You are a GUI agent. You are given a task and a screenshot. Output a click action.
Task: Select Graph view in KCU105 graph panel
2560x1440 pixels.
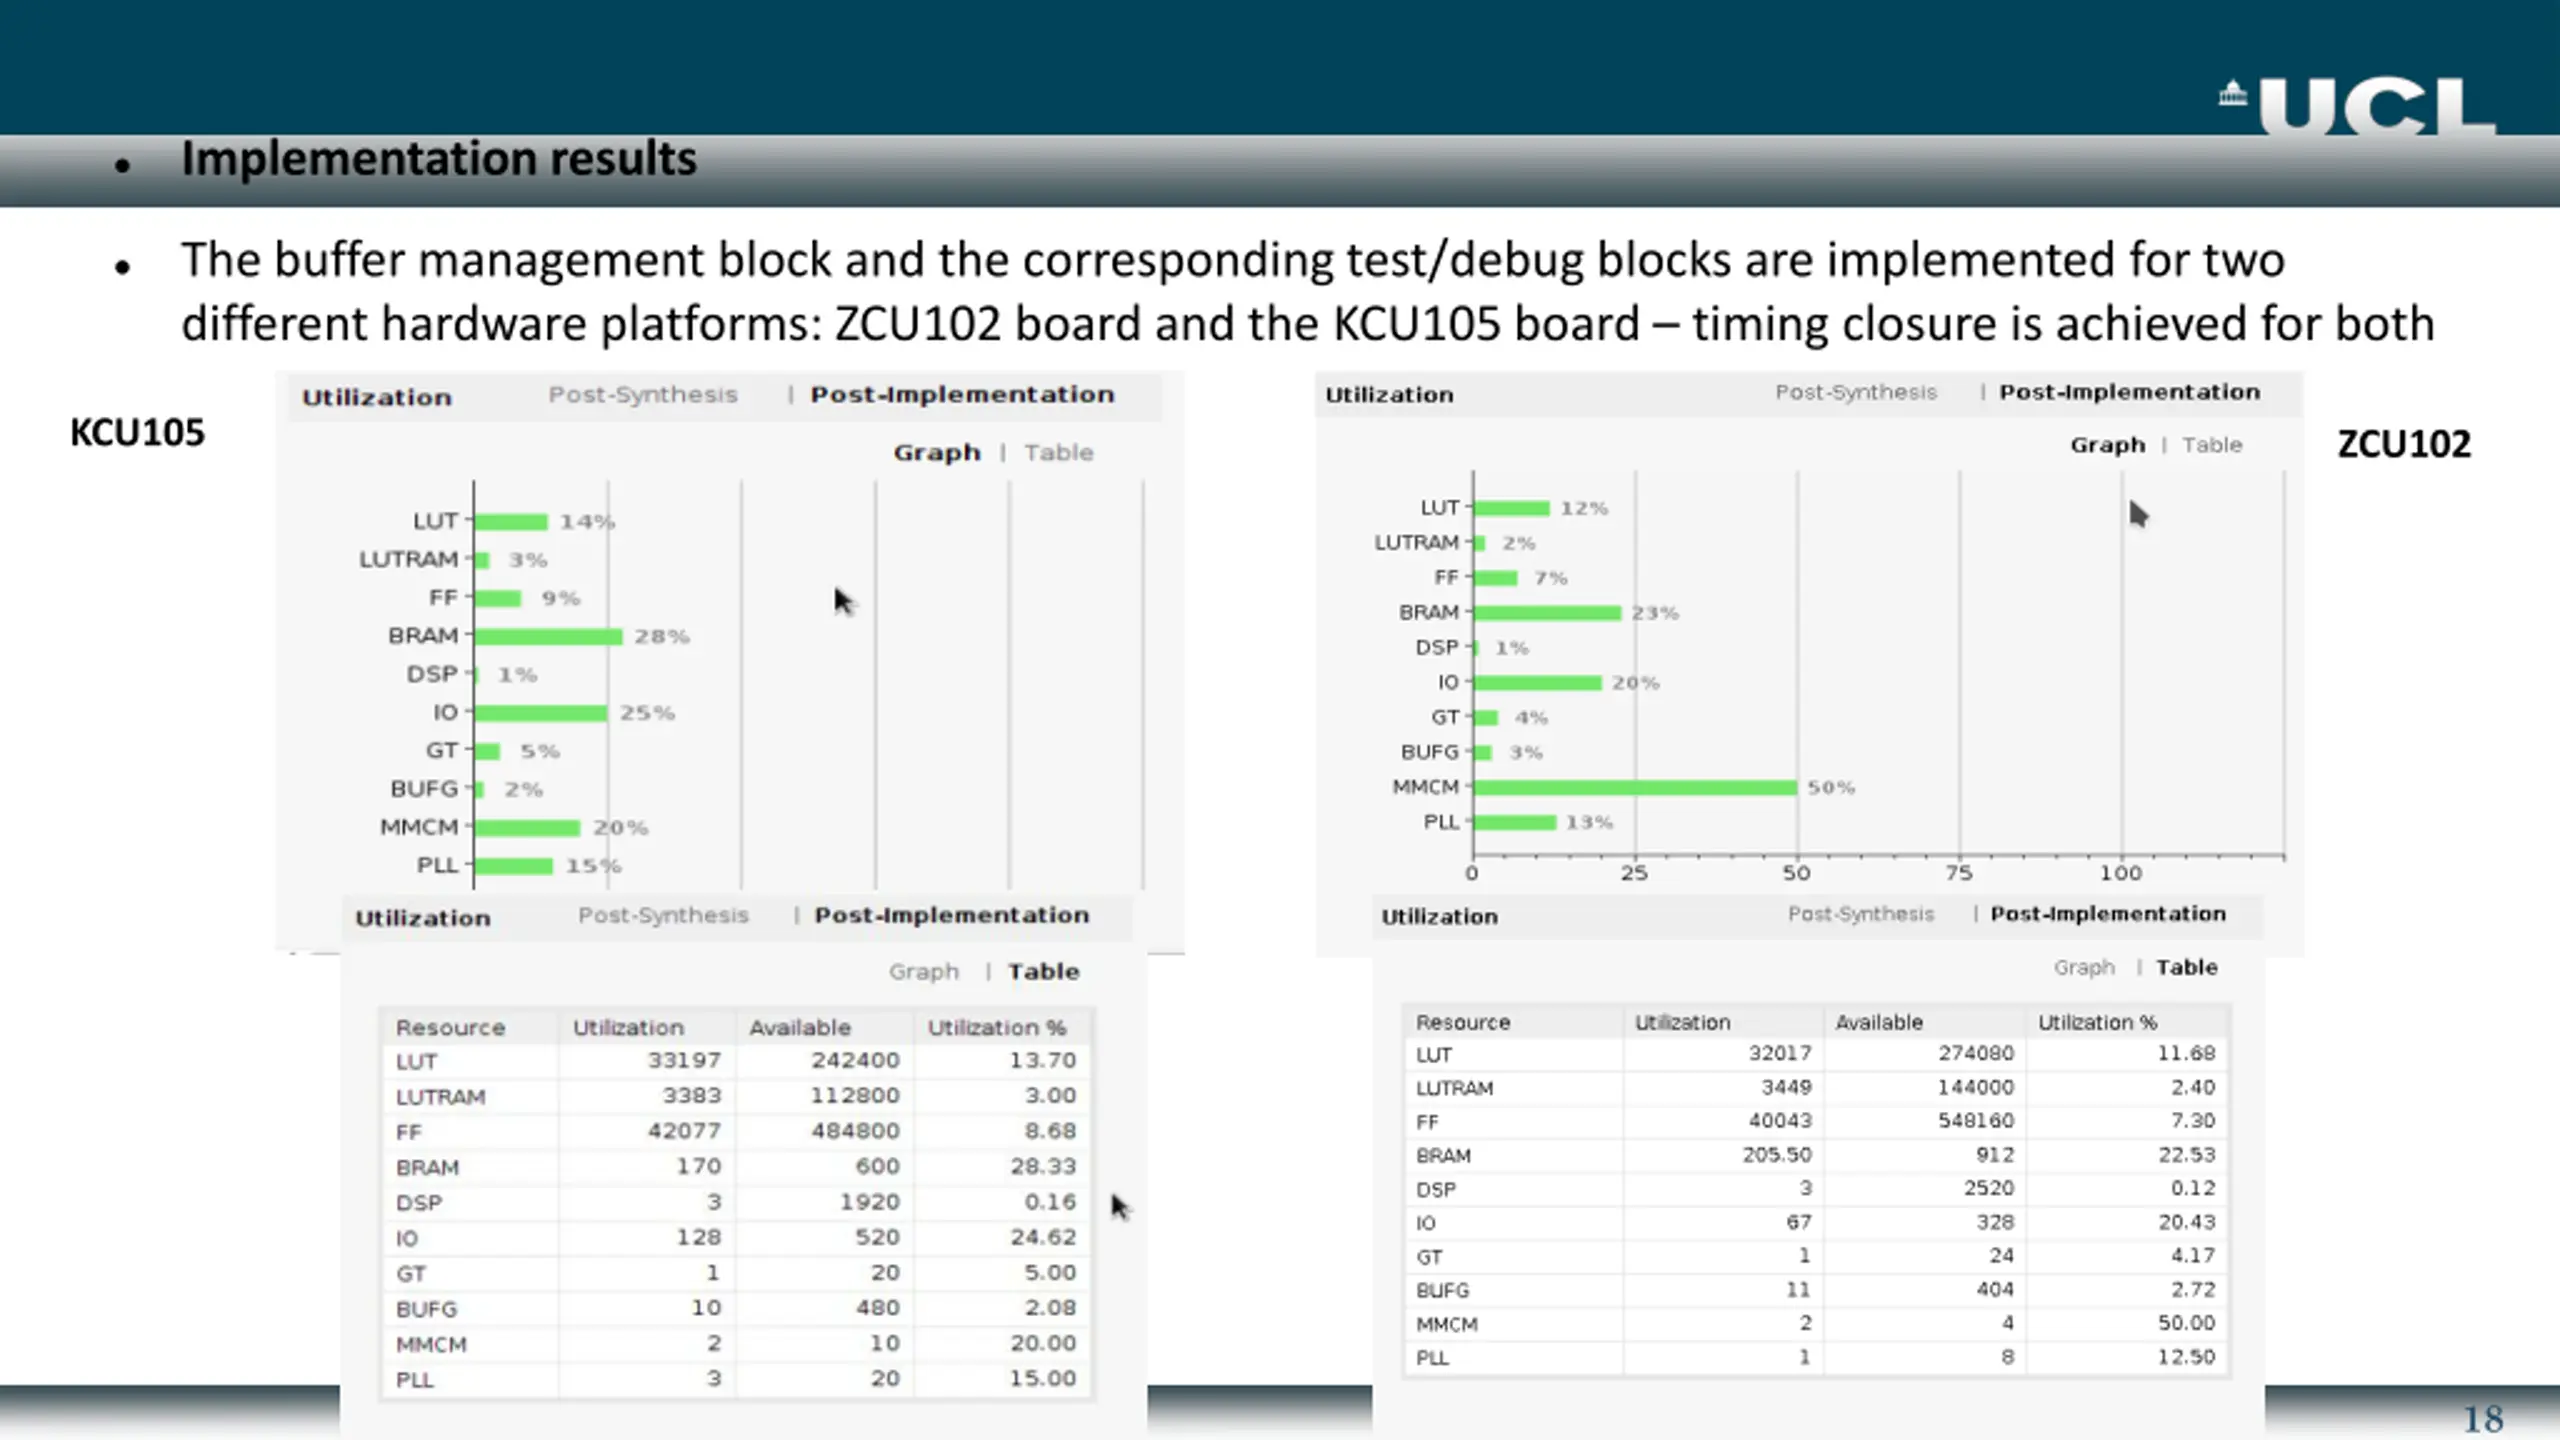click(x=937, y=453)
